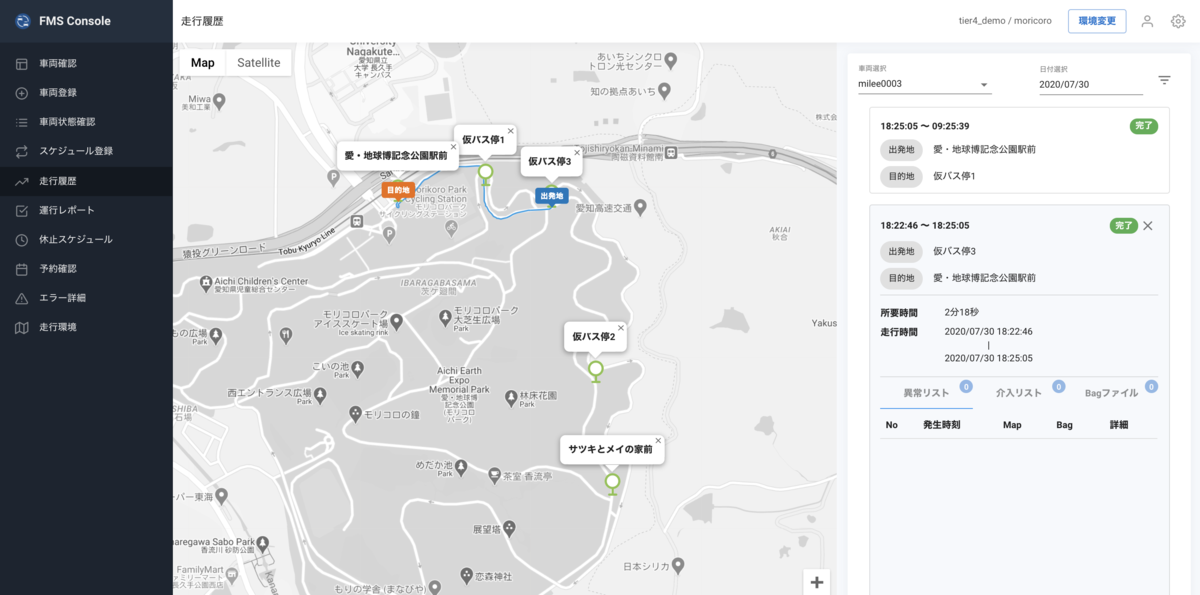Open the user account icon

click(1147, 21)
